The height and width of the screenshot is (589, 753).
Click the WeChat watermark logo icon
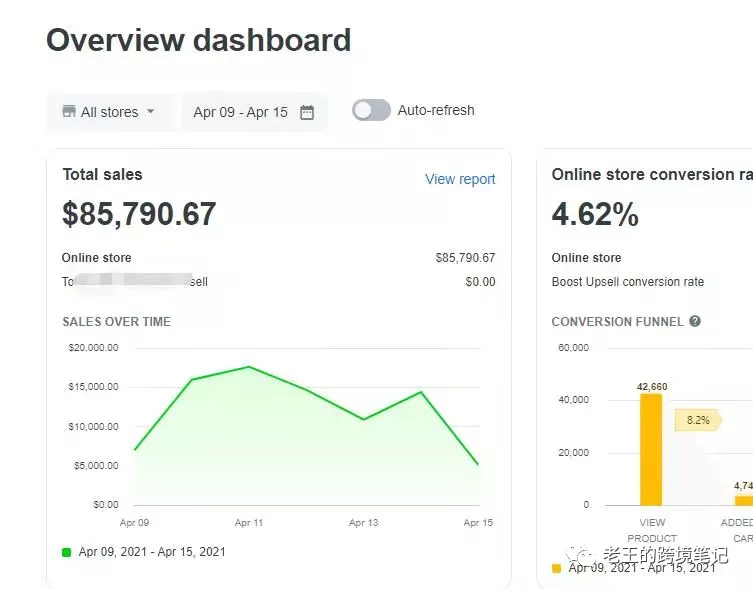578,554
